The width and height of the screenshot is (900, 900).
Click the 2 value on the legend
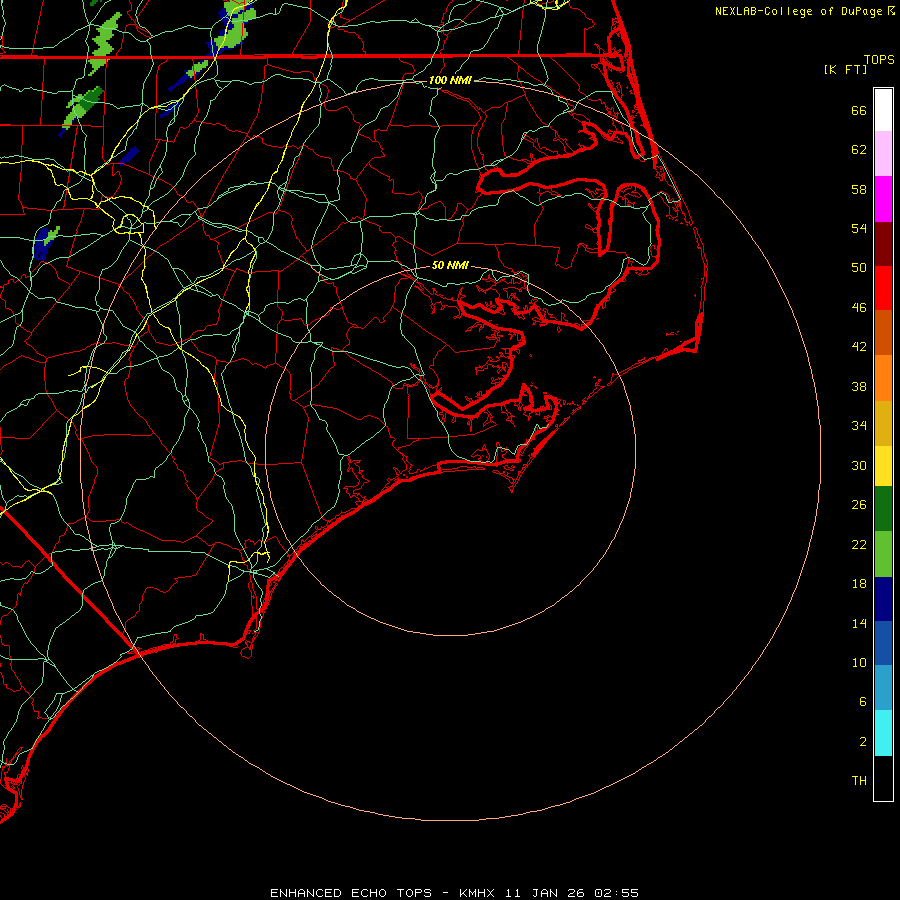tap(862, 741)
